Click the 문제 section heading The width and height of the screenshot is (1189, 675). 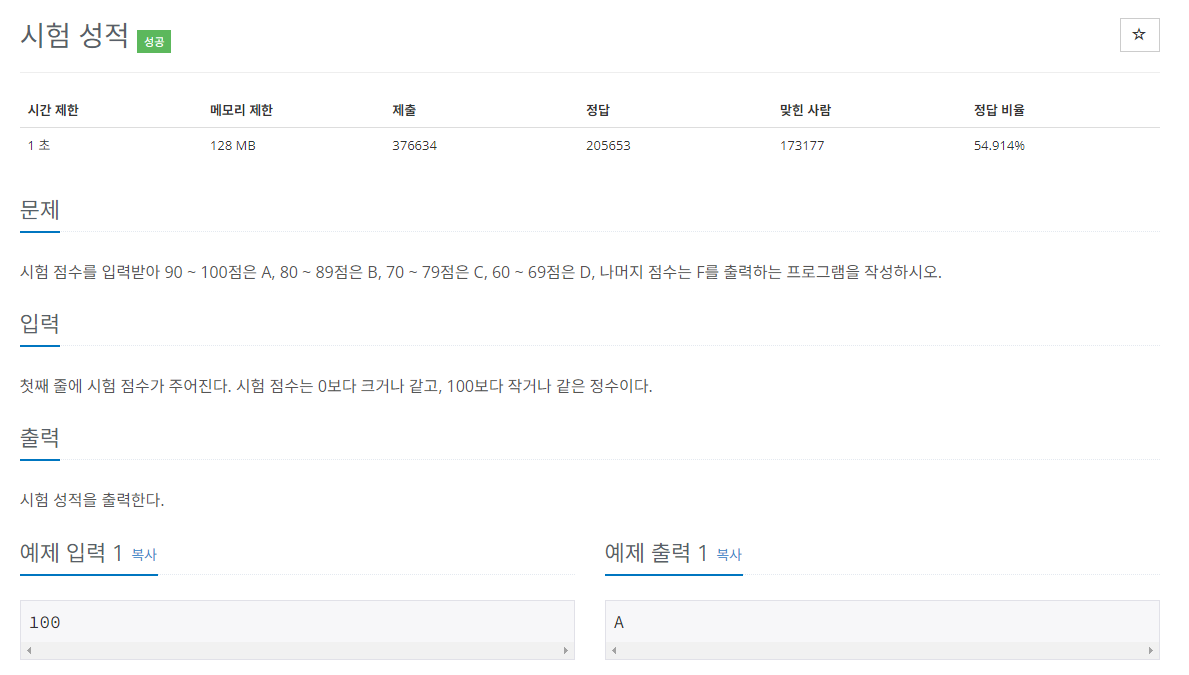[39, 210]
